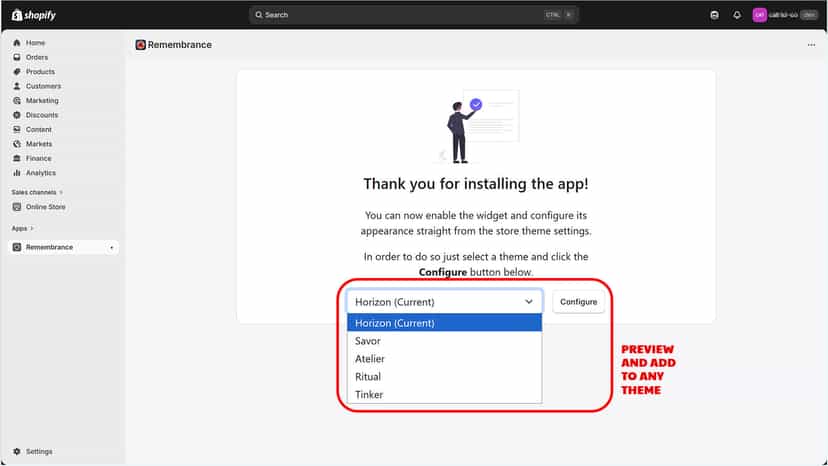Open the three-dot more actions menu
The height and width of the screenshot is (466, 828).
[x=811, y=45]
